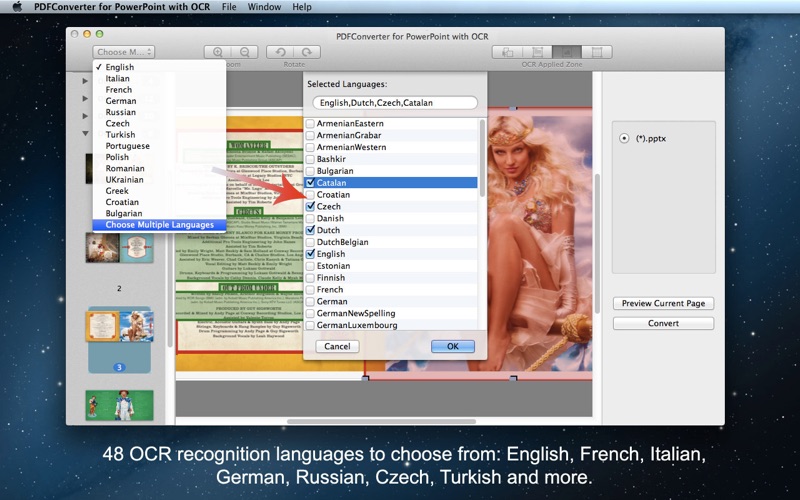The width and height of the screenshot is (800, 500).
Task: Select Choose Multiple Languages menu item
Action: pos(159,225)
